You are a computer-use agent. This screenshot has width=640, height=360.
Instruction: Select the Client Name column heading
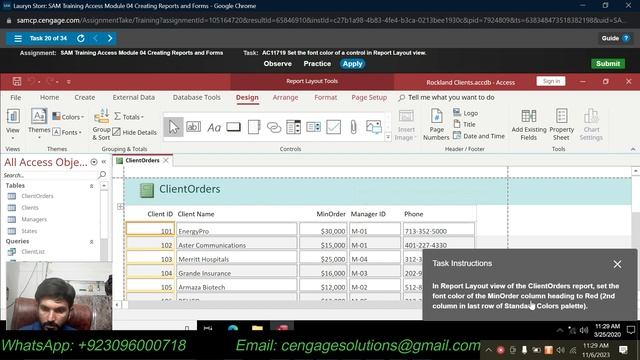[196, 214]
